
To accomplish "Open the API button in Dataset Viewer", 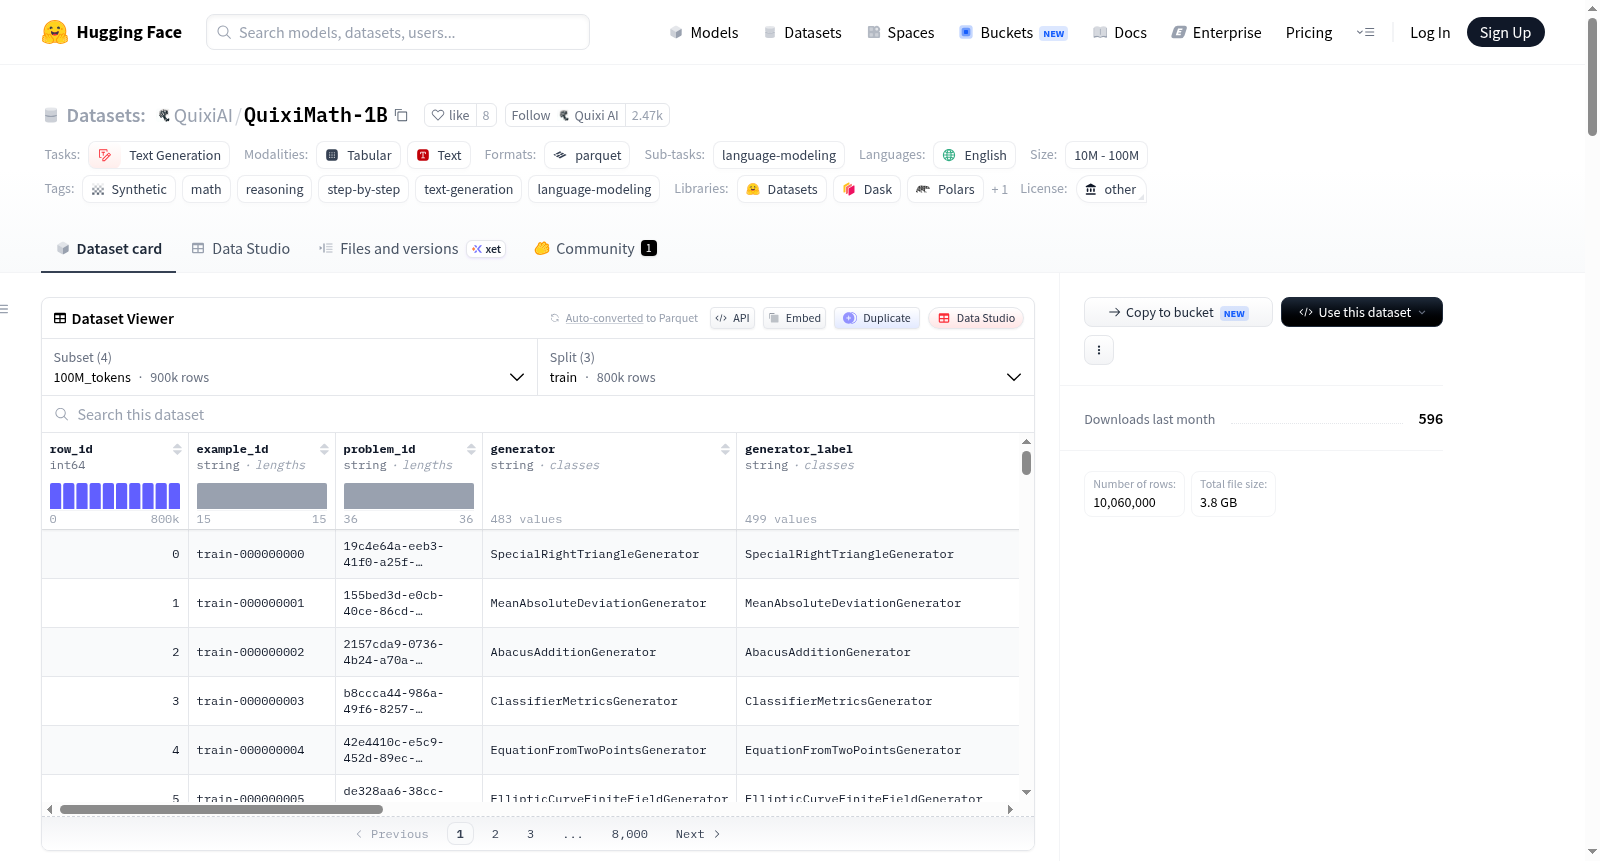I will tap(732, 318).
